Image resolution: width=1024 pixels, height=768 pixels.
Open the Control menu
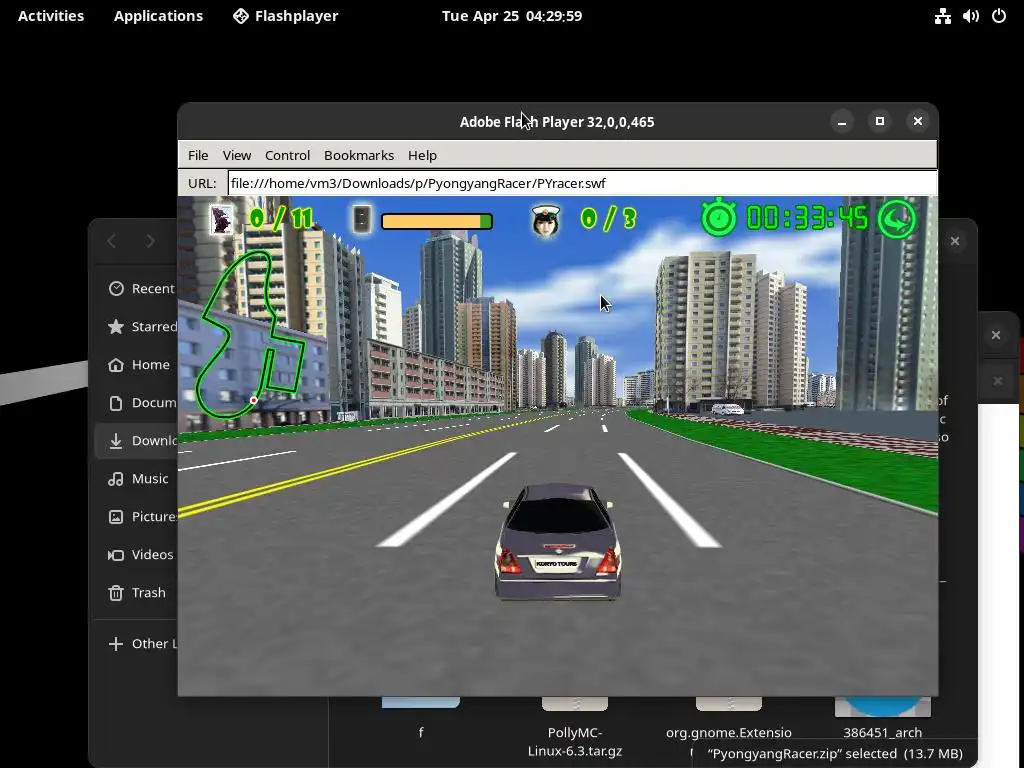[287, 155]
